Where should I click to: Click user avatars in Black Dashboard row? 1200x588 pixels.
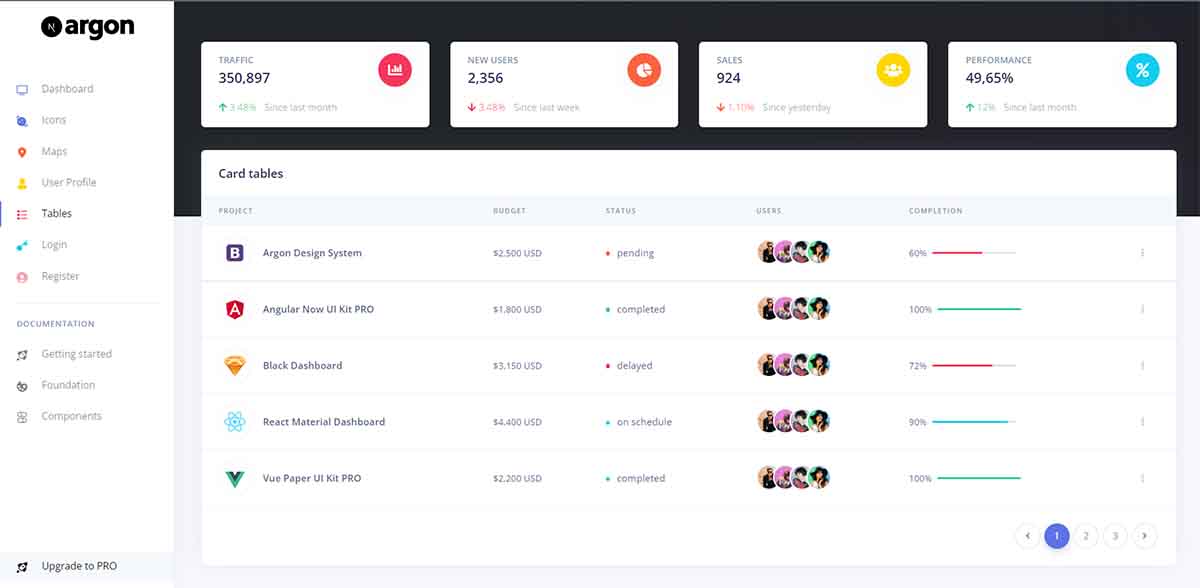tap(794, 366)
